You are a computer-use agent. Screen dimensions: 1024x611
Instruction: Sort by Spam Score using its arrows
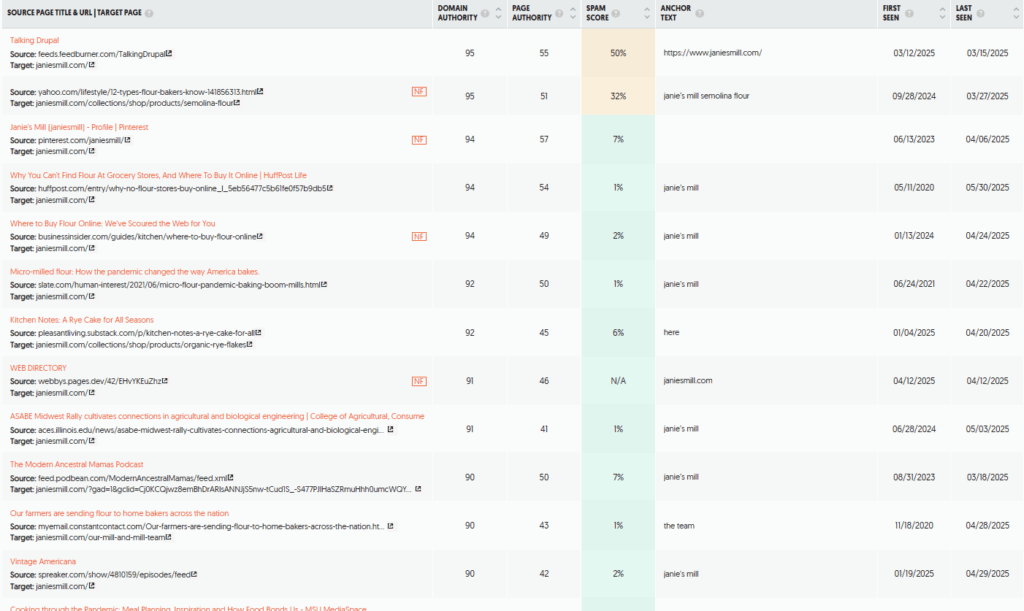[x=647, y=13]
